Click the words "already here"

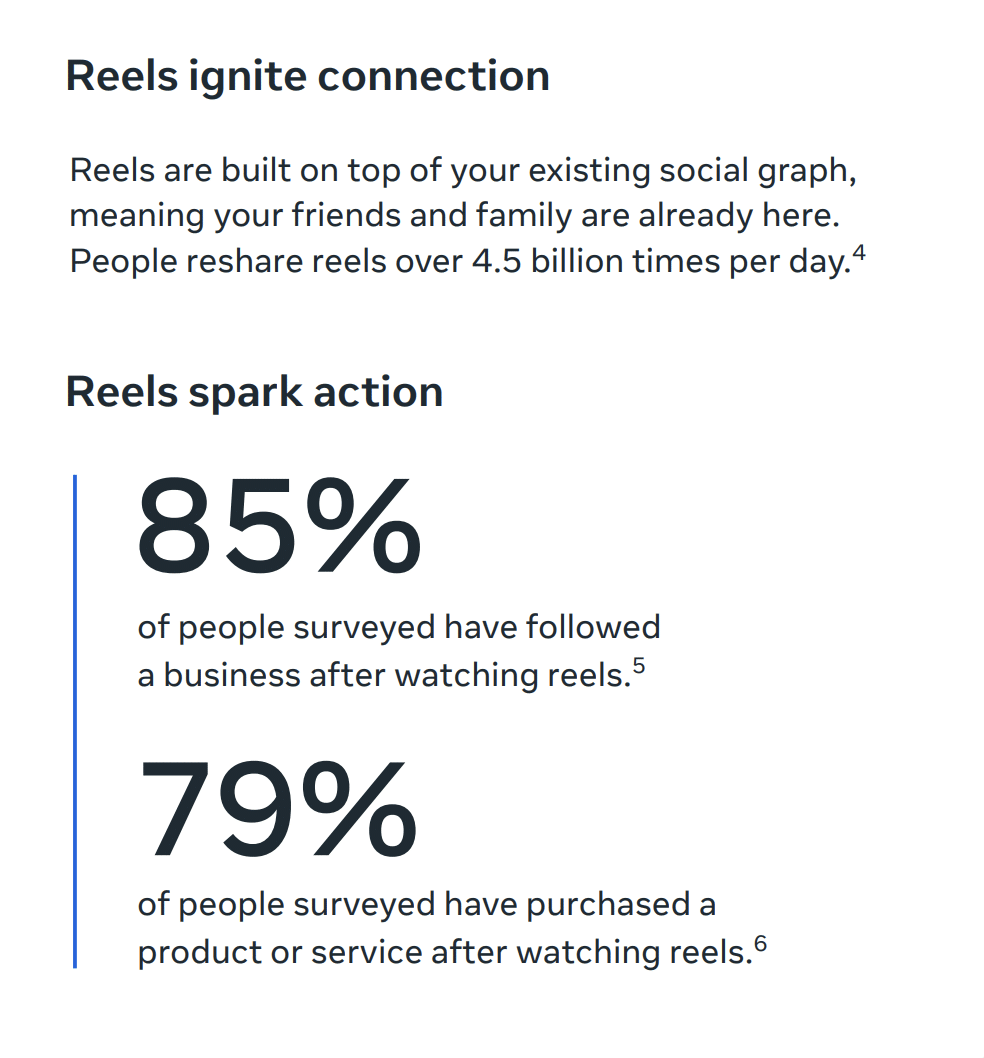[x=739, y=216]
